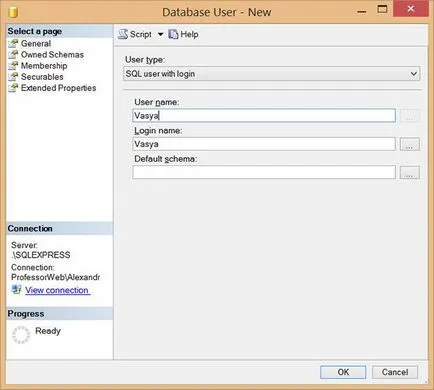This screenshot has height=390, width=434.
Task: Click the Securables page icon
Action: pos(13,77)
